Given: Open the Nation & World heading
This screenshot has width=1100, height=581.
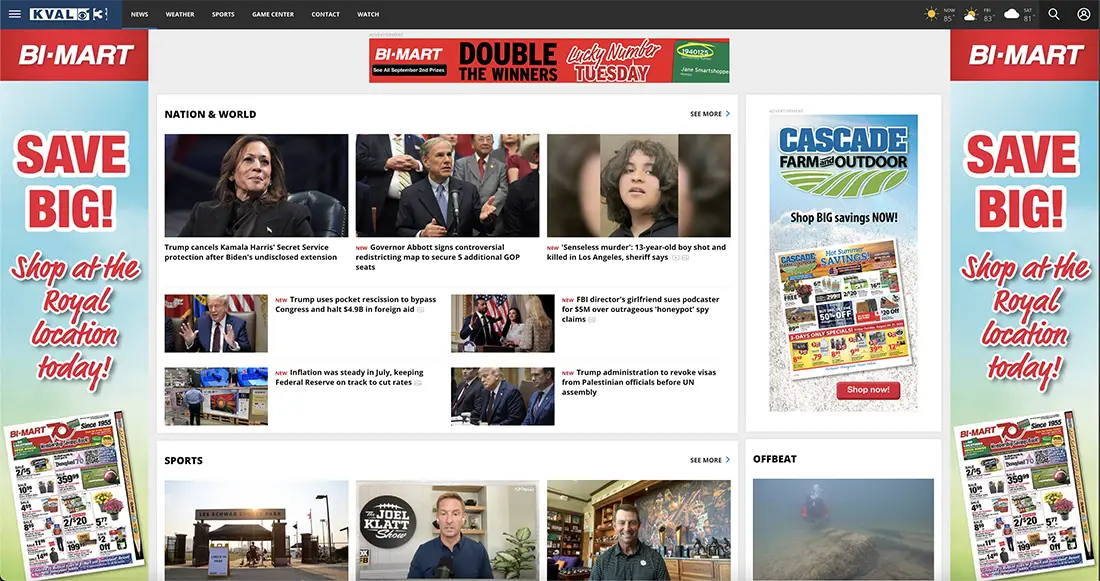Looking at the screenshot, I should click(210, 114).
